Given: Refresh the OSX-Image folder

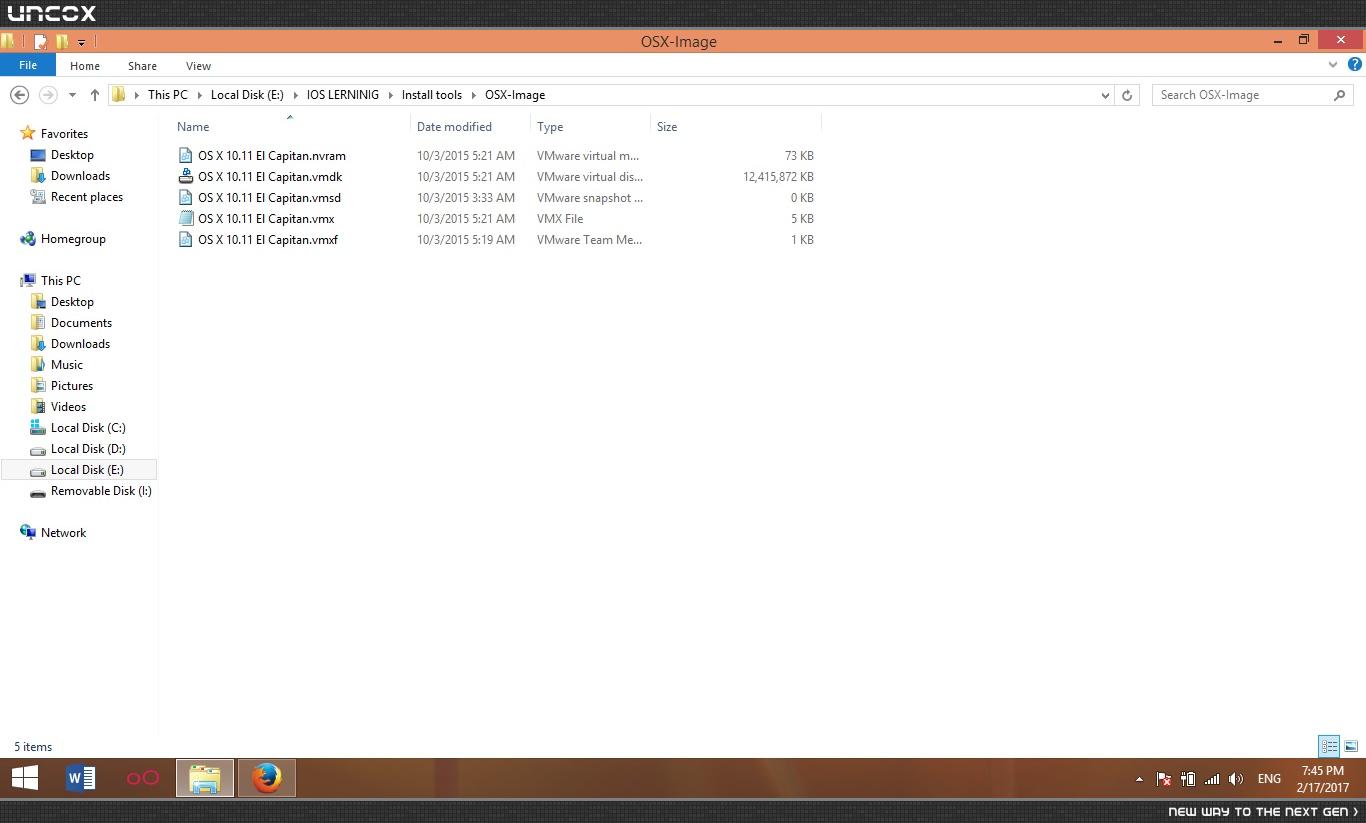Looking at the screenshot, I should click(1127, 95).
